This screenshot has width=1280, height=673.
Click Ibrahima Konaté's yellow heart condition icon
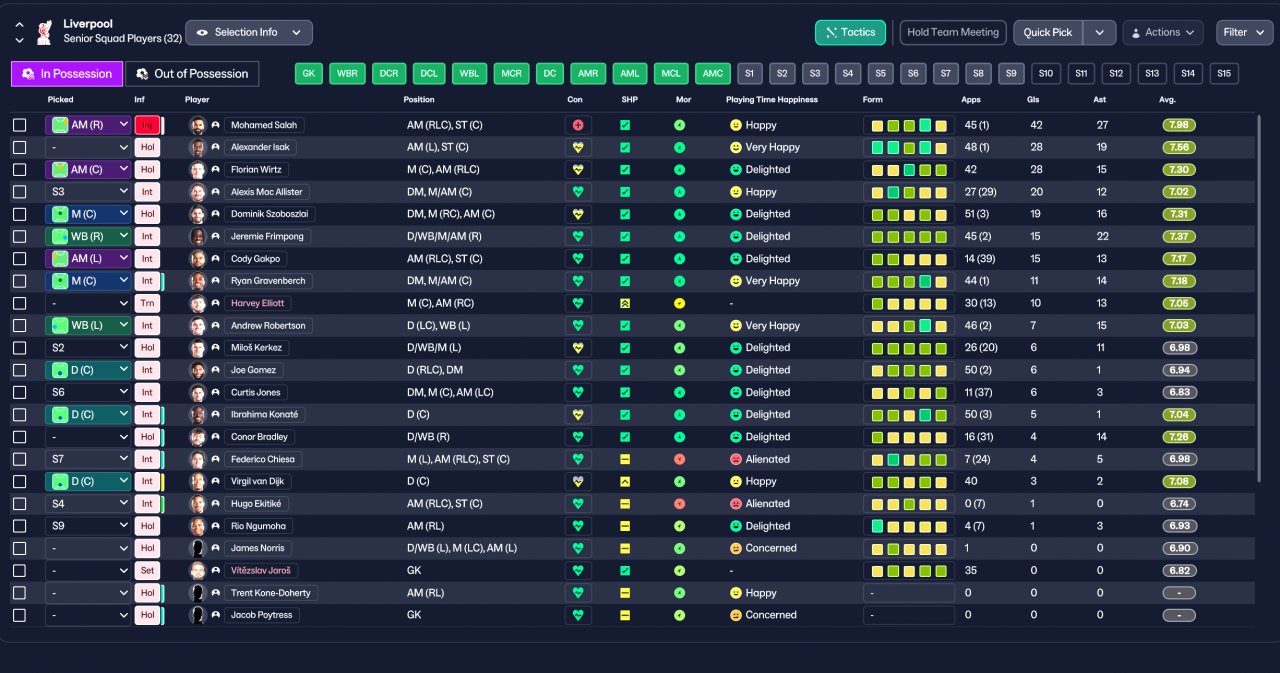click(578, 414)
